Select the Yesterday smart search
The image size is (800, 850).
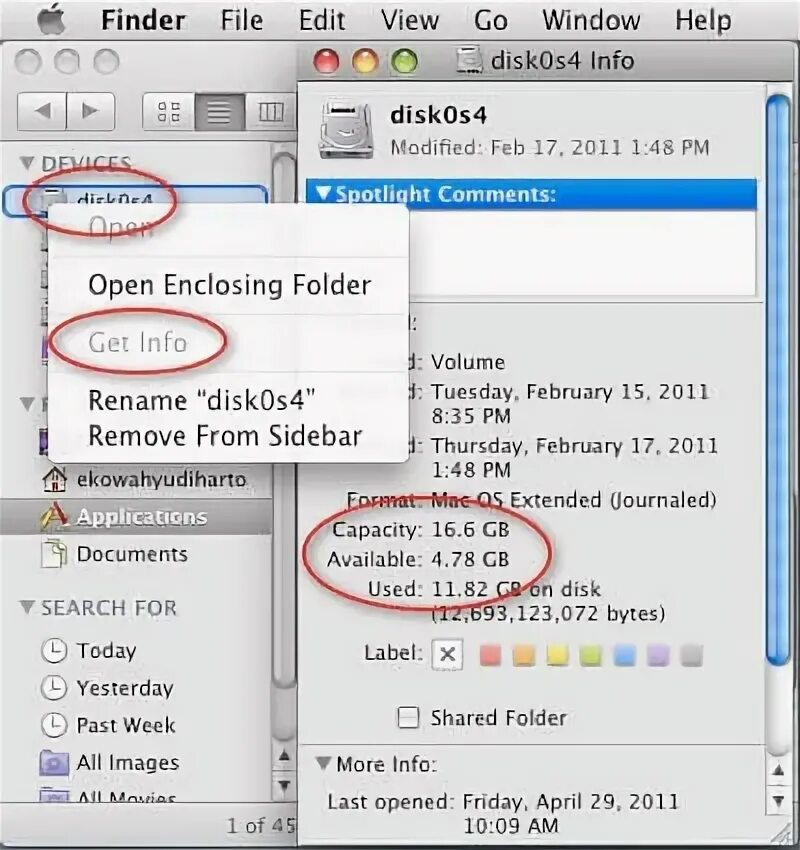[125, 688]
